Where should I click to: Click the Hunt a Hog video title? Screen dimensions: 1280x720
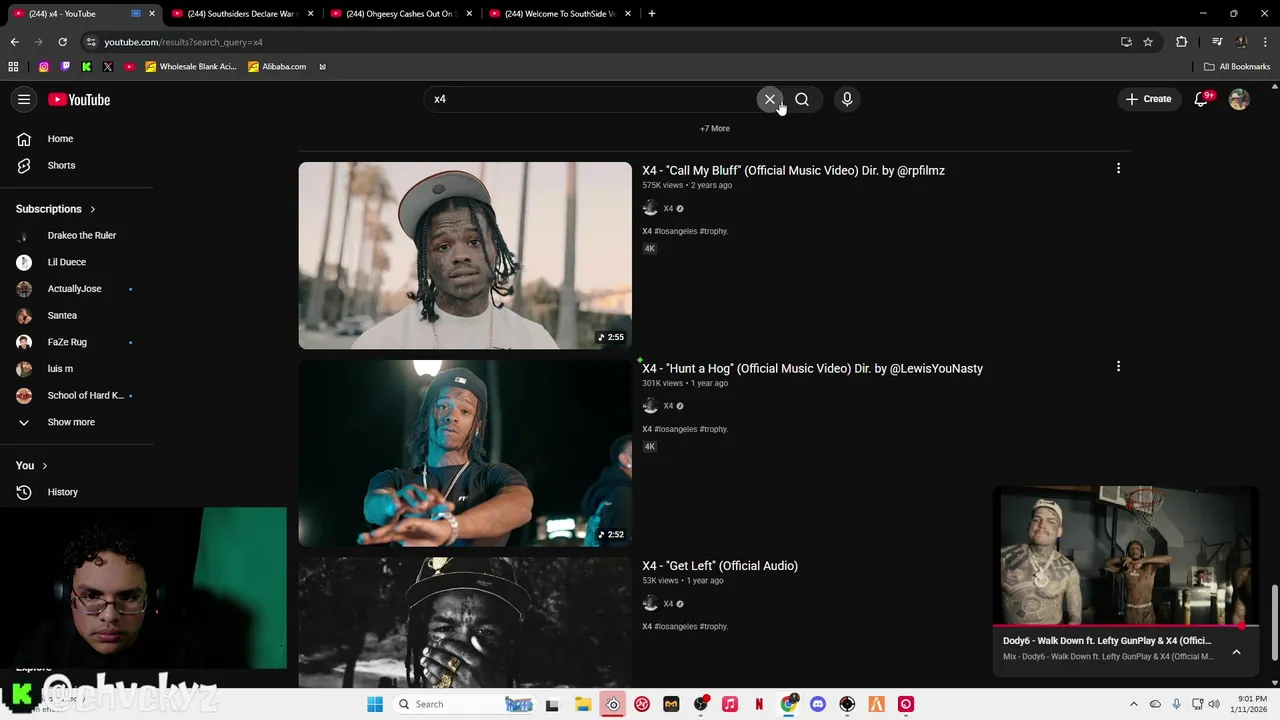point(812,368)
